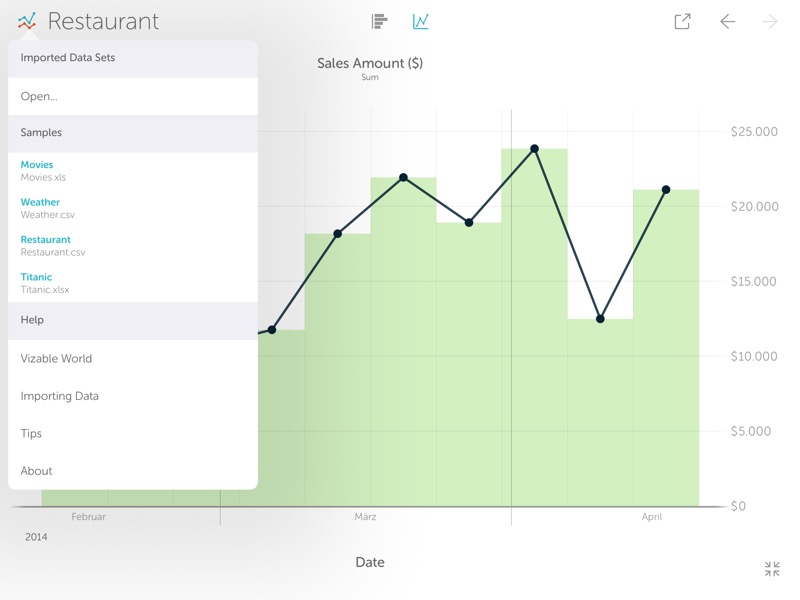Tap the Restaurant title text

coord(103,21)
